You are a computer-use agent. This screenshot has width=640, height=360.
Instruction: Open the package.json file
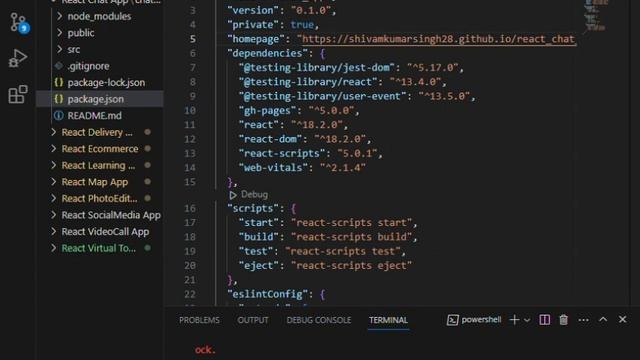click(96, 99)
